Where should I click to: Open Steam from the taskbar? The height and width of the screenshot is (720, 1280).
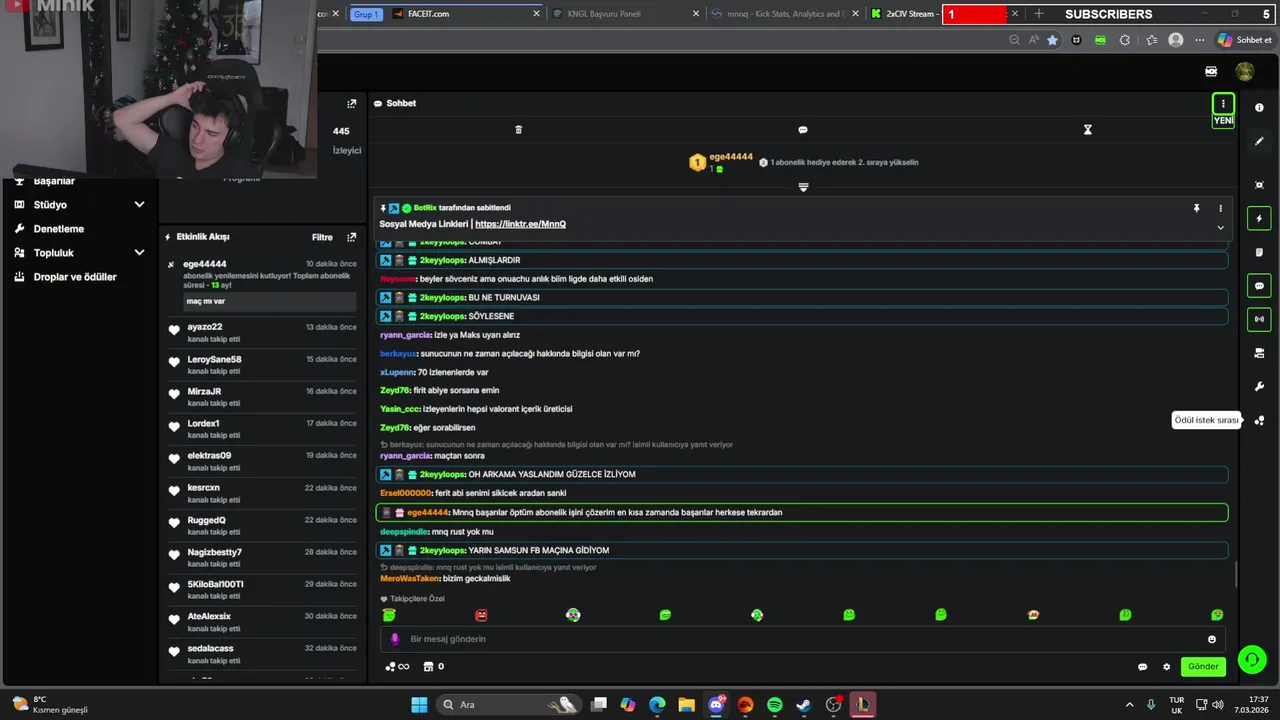[x=804, y=705]
